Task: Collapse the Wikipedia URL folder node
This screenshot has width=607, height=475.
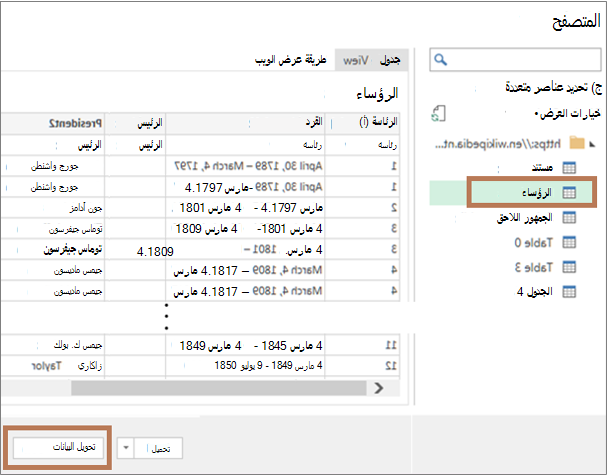Action: (592, 144)
